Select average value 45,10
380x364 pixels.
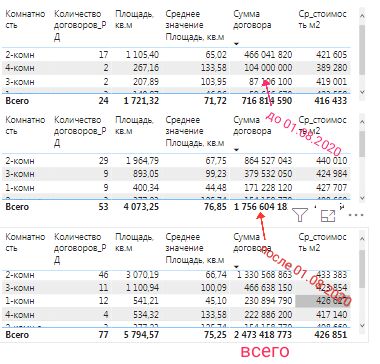(216, 301)
